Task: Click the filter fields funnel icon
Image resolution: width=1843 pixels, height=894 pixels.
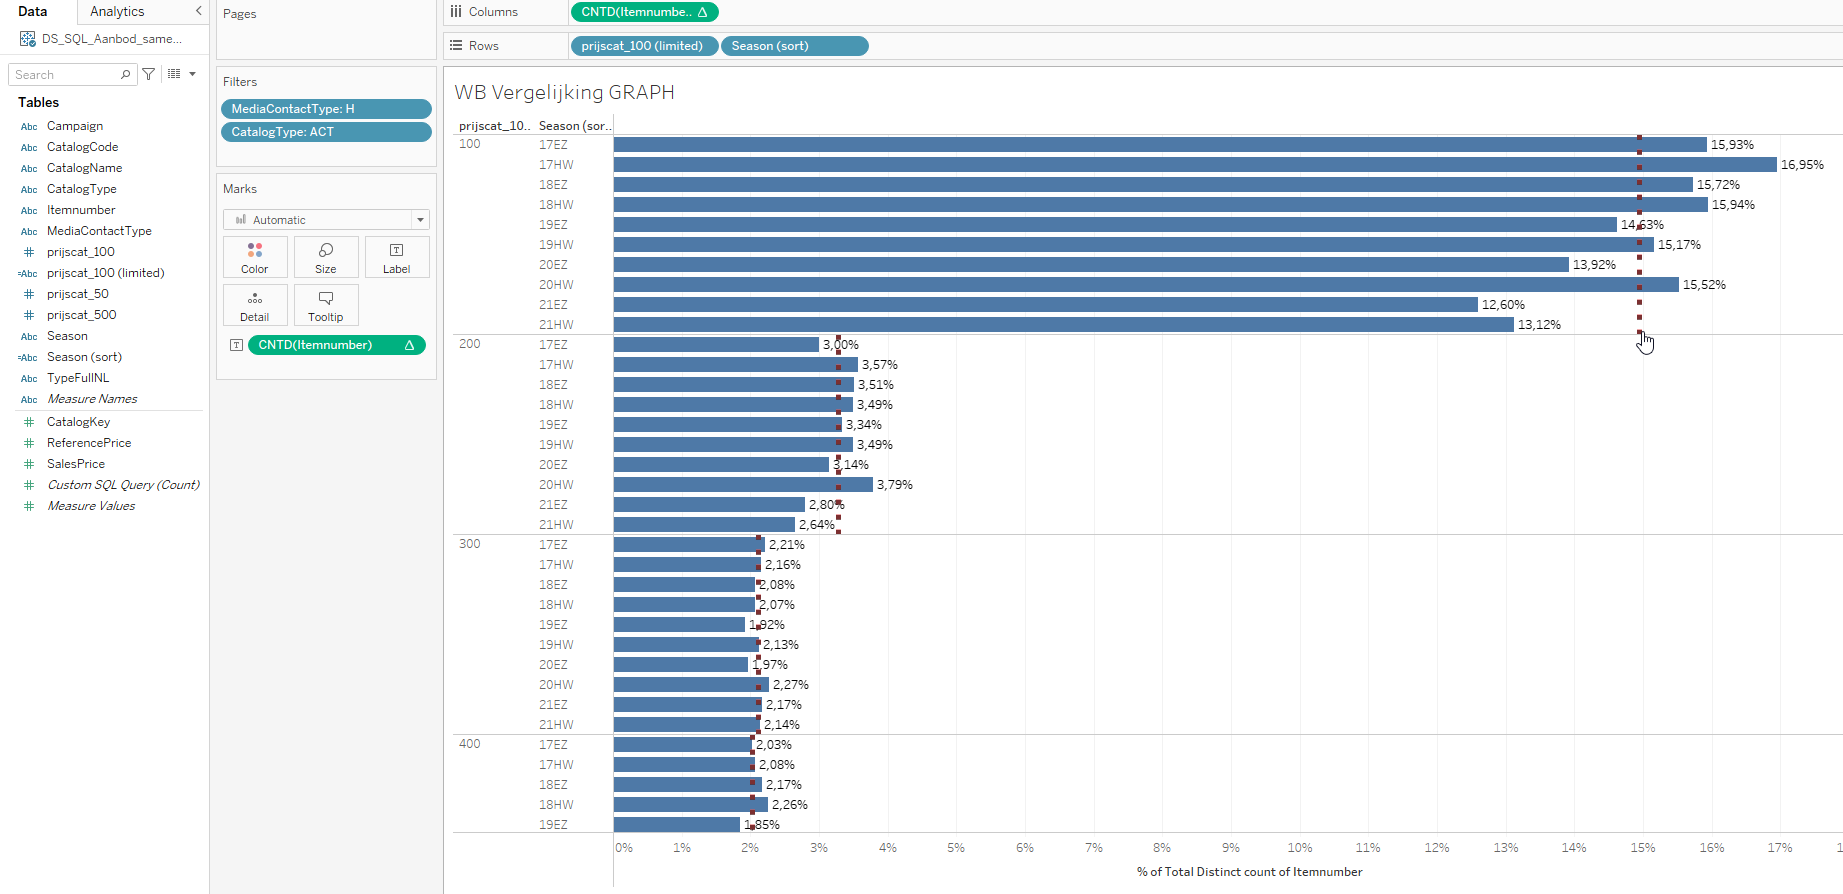Action: coord(149,74)
